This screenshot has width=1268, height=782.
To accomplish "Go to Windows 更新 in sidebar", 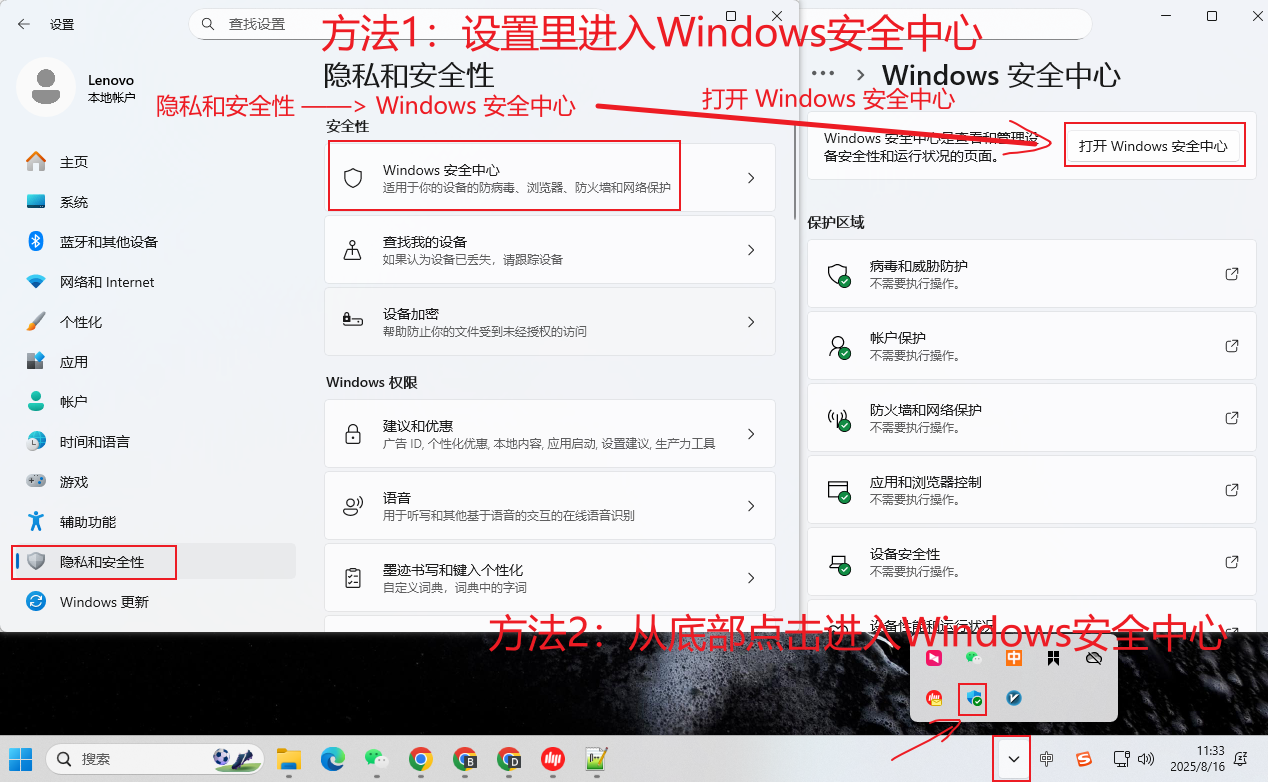I will tap(104, 602).
